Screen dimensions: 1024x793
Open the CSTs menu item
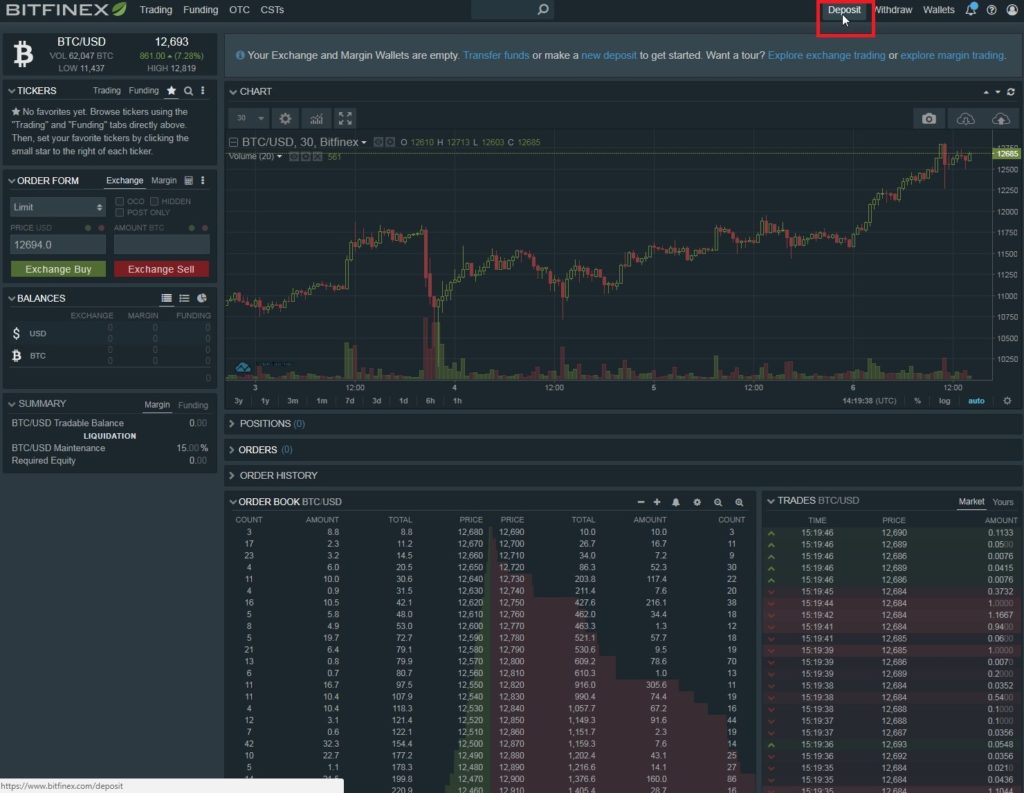tap(272, 10)
